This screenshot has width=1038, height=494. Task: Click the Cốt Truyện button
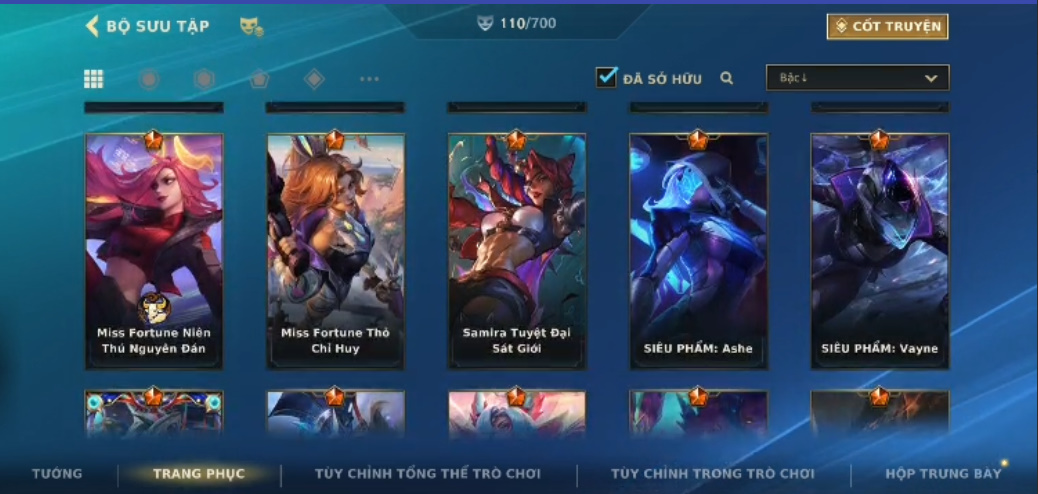point(887,26)
